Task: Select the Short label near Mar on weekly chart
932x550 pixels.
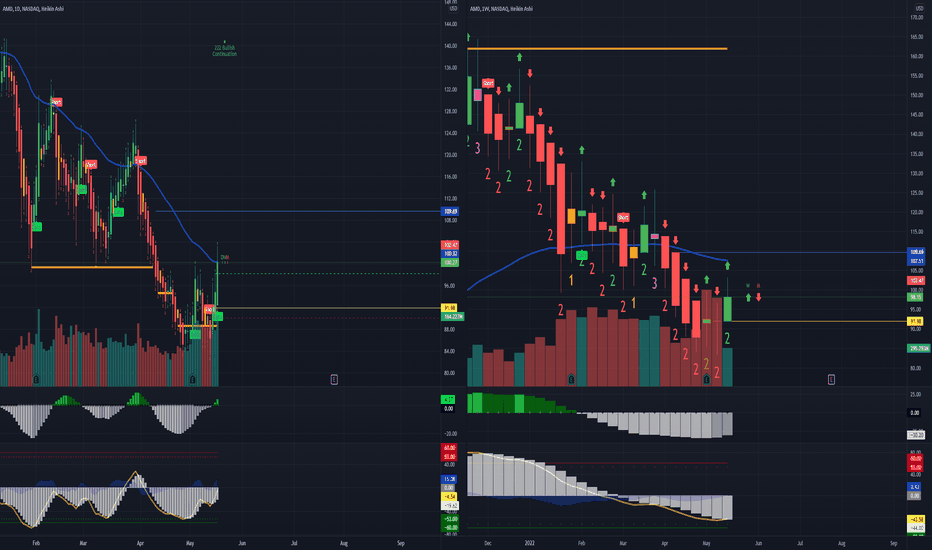Action: (623, 217)
